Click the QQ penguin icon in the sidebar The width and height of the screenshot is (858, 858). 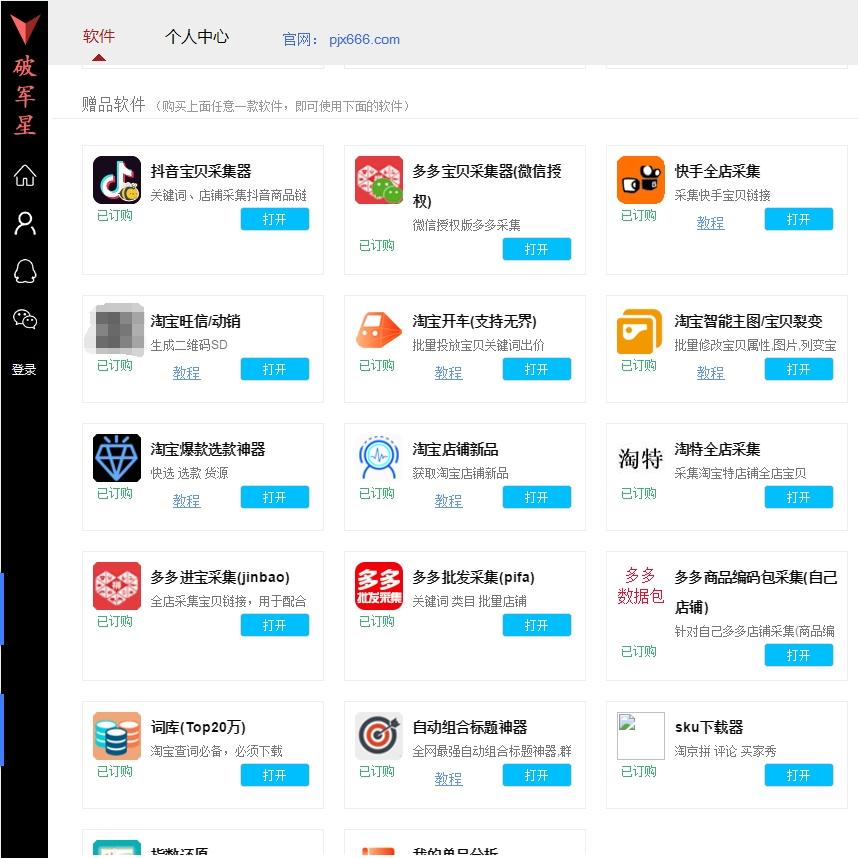point(24,271)
